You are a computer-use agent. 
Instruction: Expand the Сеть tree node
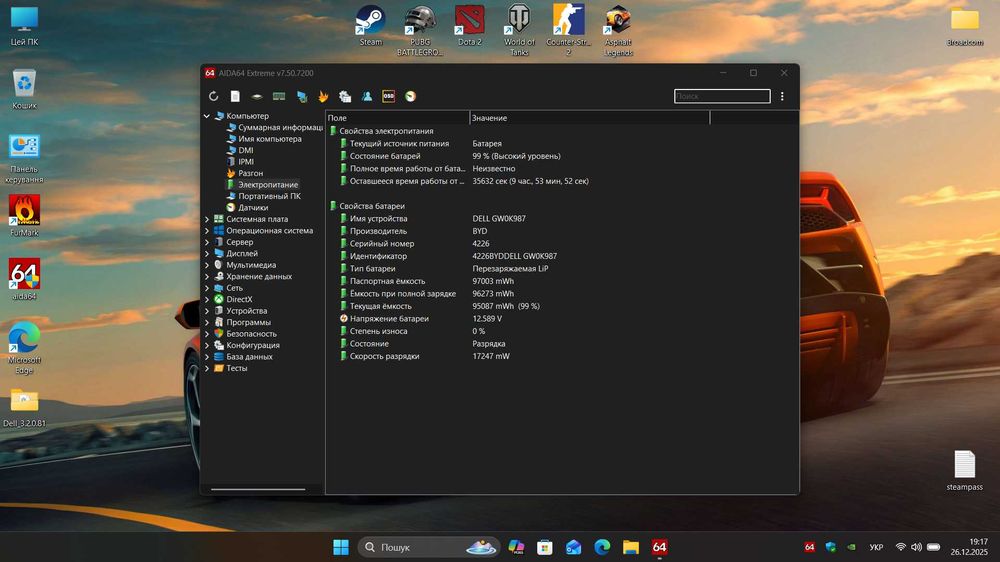coord(207,288)
